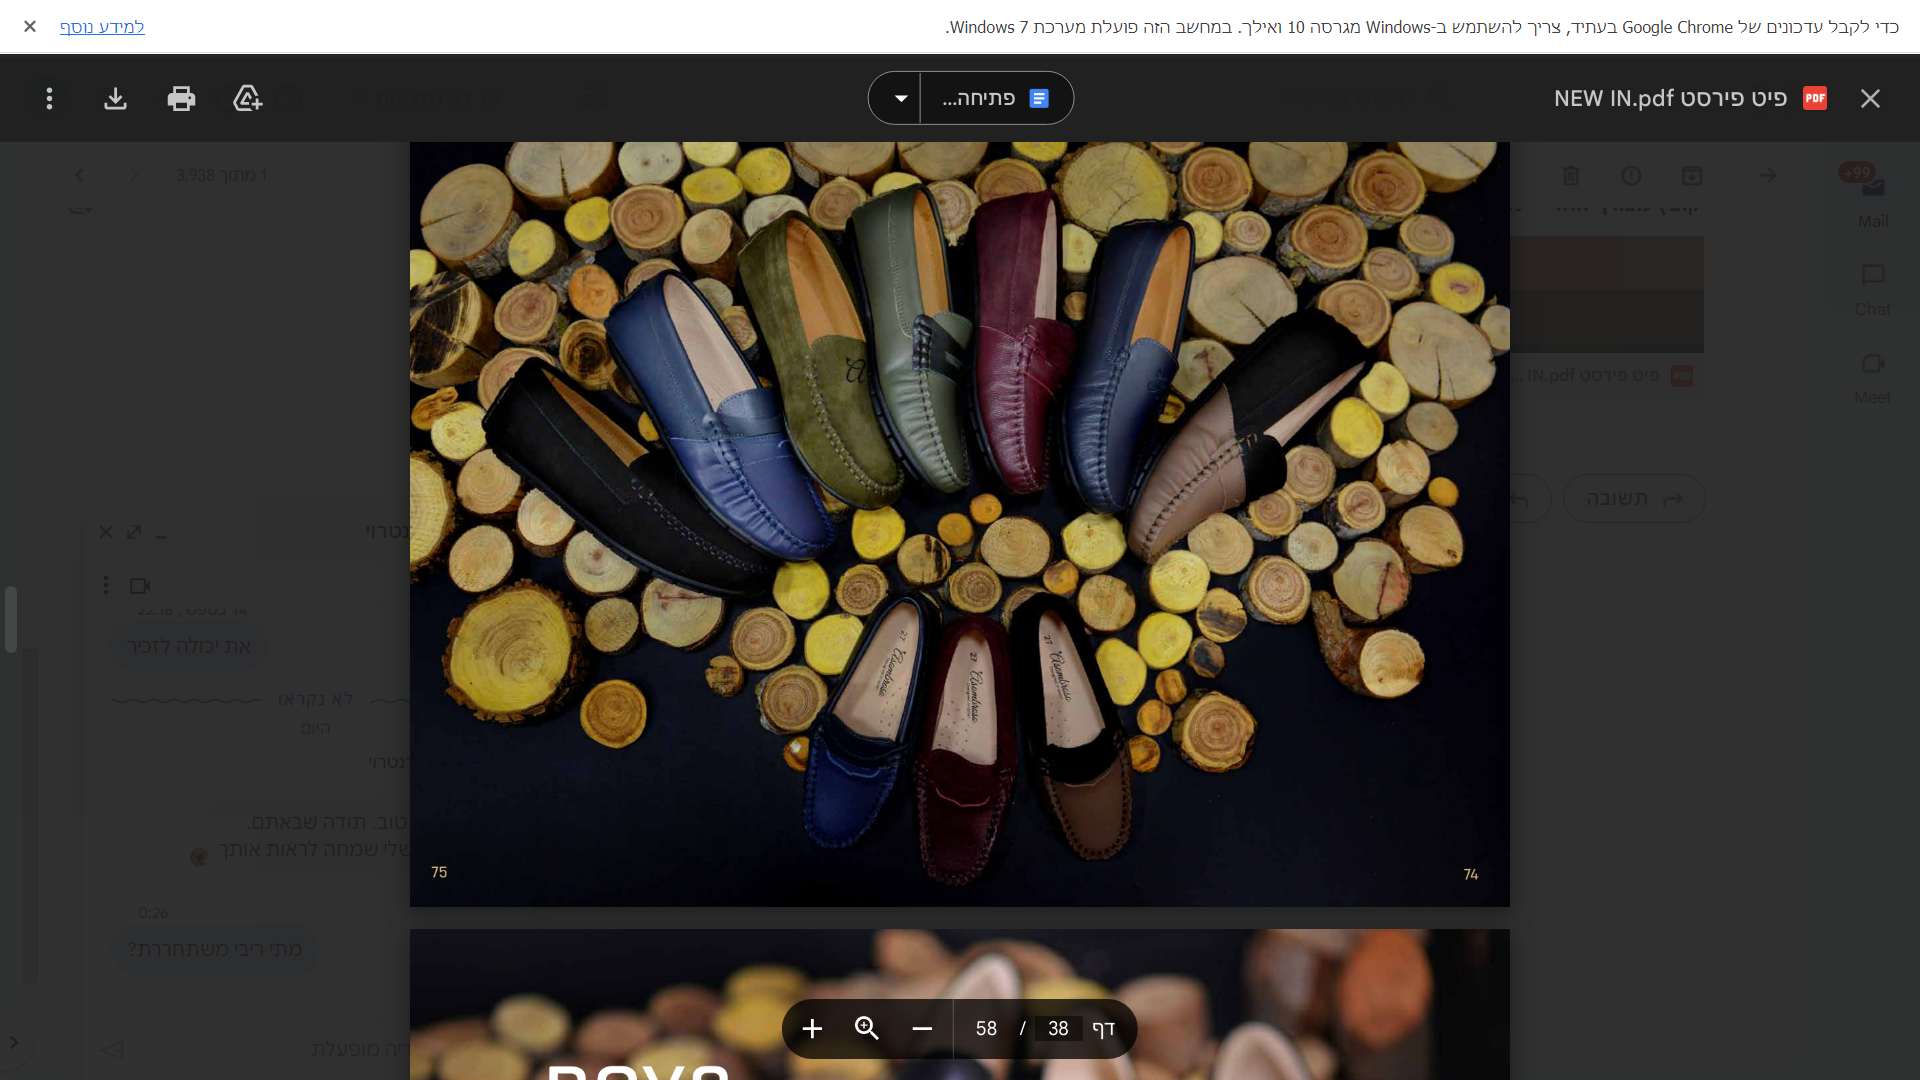Close the PDF preview viewer
1920x1080 pixels.
click(1870, 98)
